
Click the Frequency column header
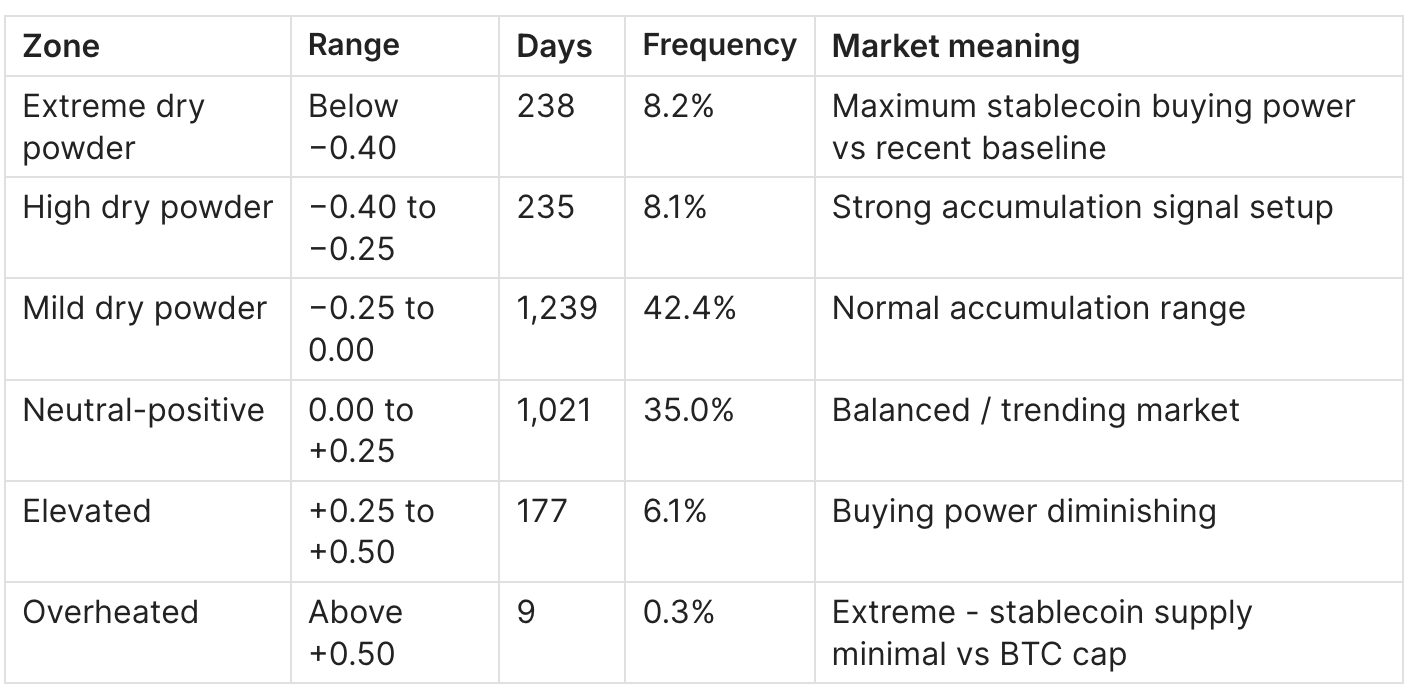(x=719, y=45)
